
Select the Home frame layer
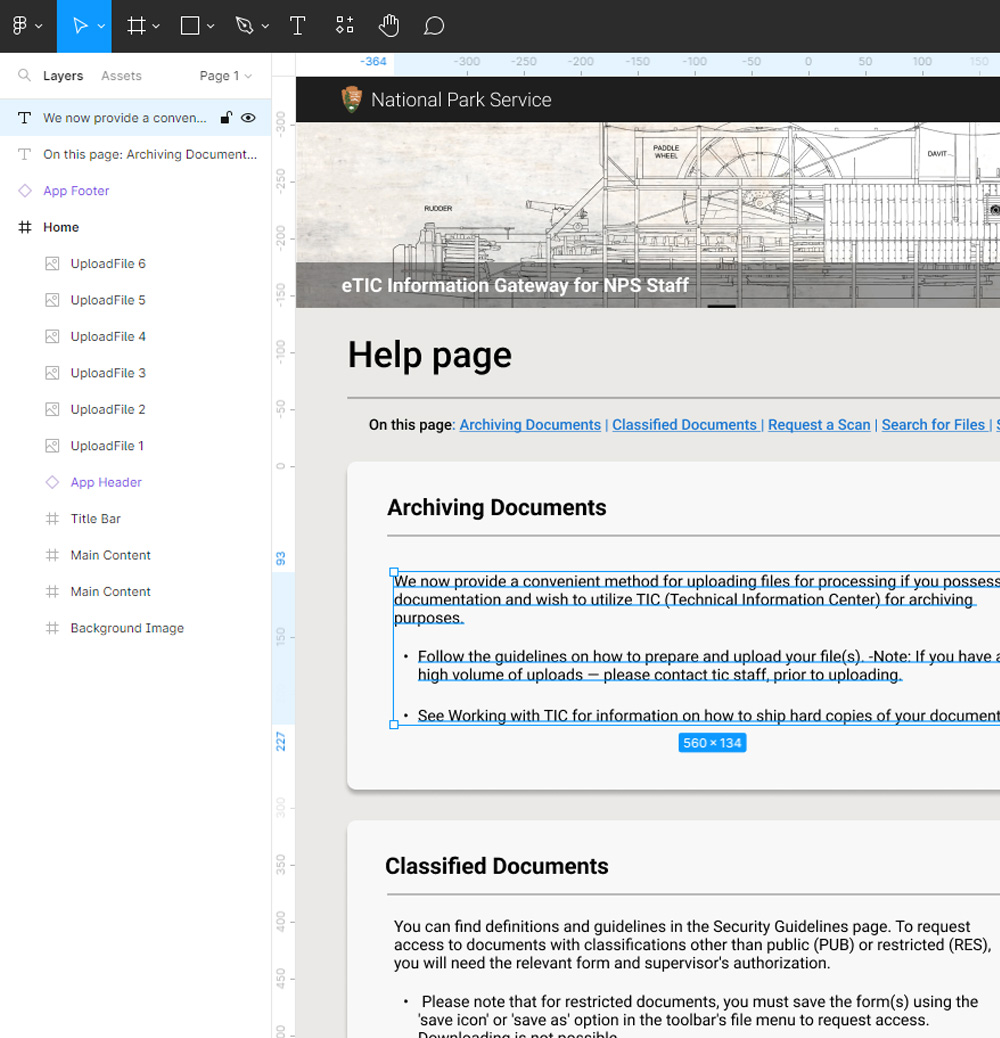[x=135, y=227]
